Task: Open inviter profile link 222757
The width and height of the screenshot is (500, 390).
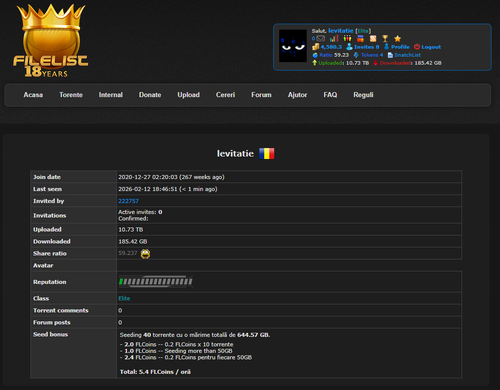Action: point(128,201)
